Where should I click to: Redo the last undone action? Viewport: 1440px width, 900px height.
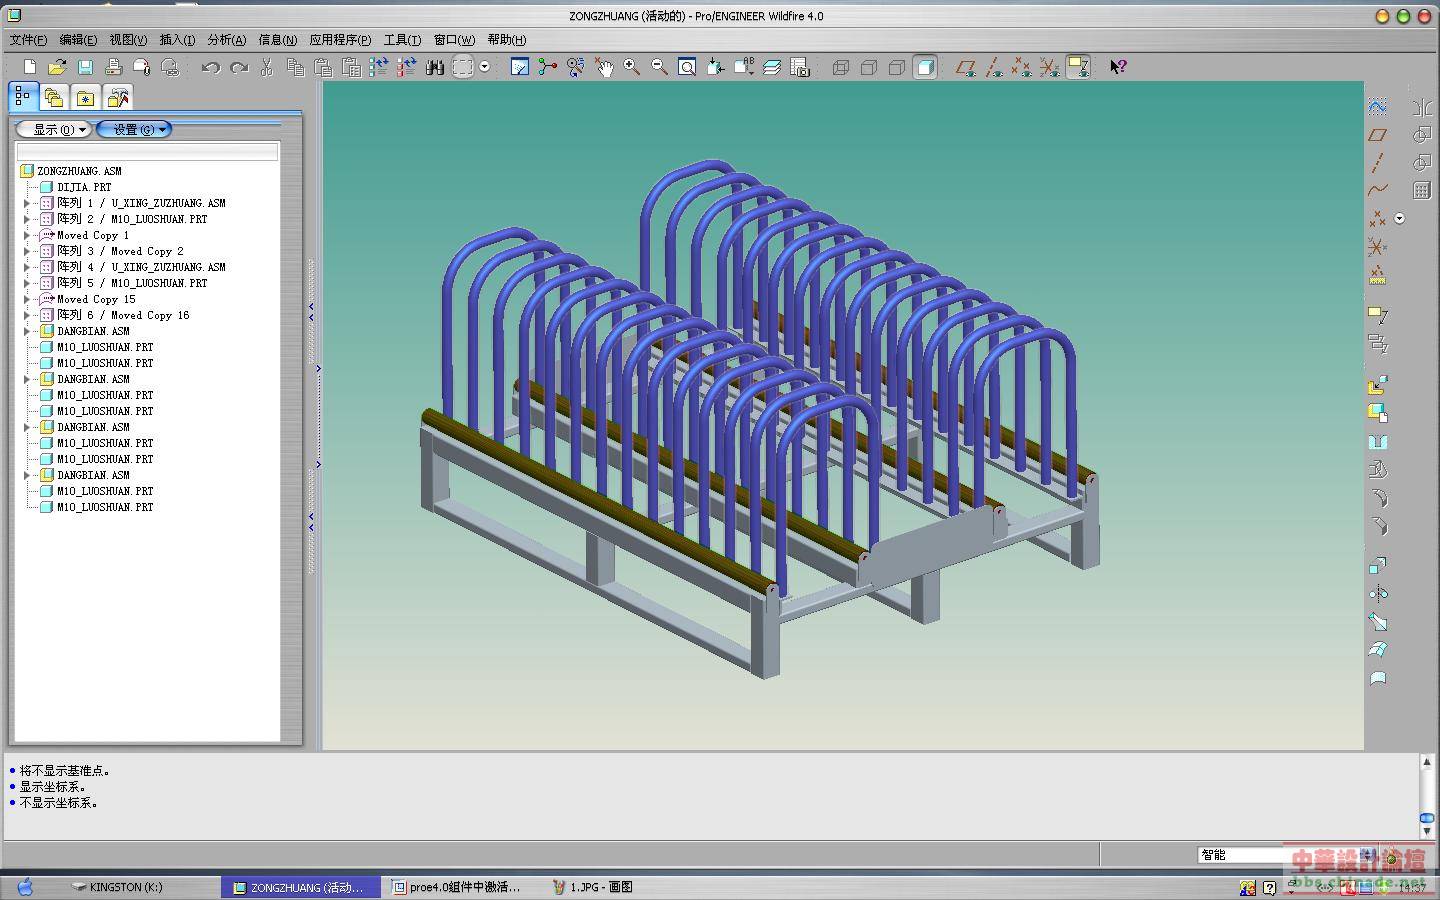click(239, 67)
